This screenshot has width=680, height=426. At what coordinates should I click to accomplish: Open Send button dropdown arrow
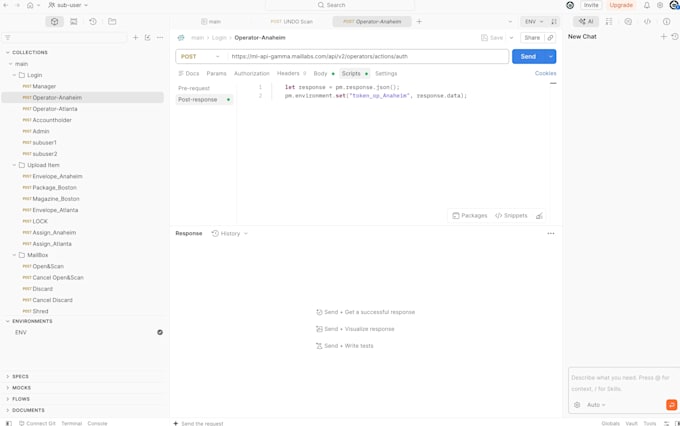551,56
